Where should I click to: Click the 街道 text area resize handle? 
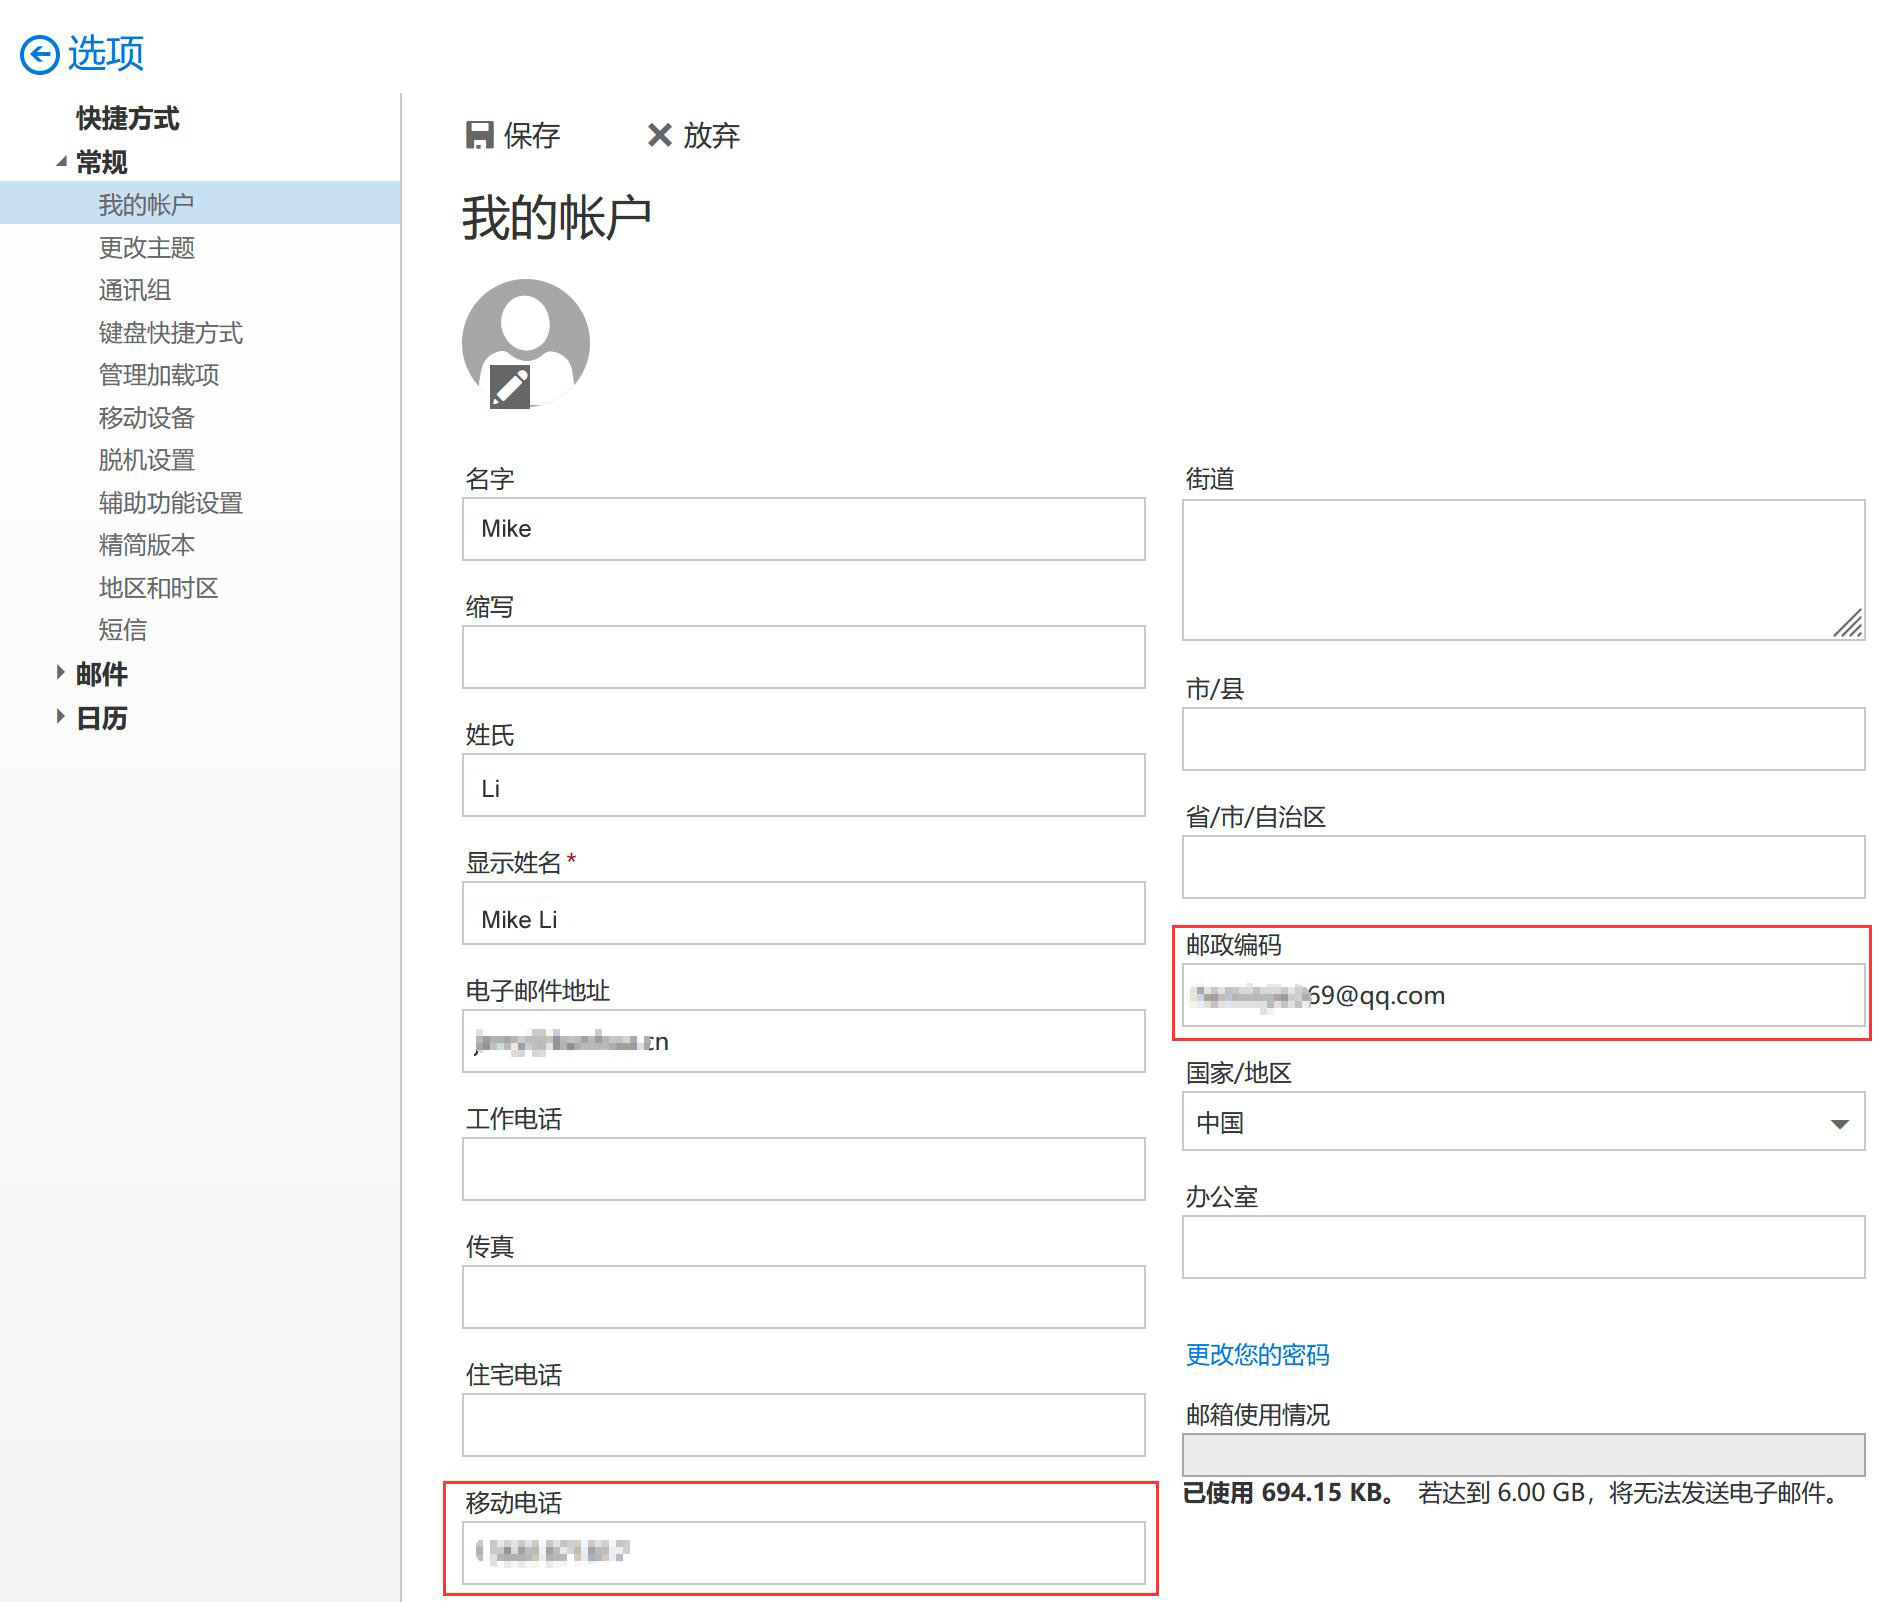click(x=1850, y=625)
